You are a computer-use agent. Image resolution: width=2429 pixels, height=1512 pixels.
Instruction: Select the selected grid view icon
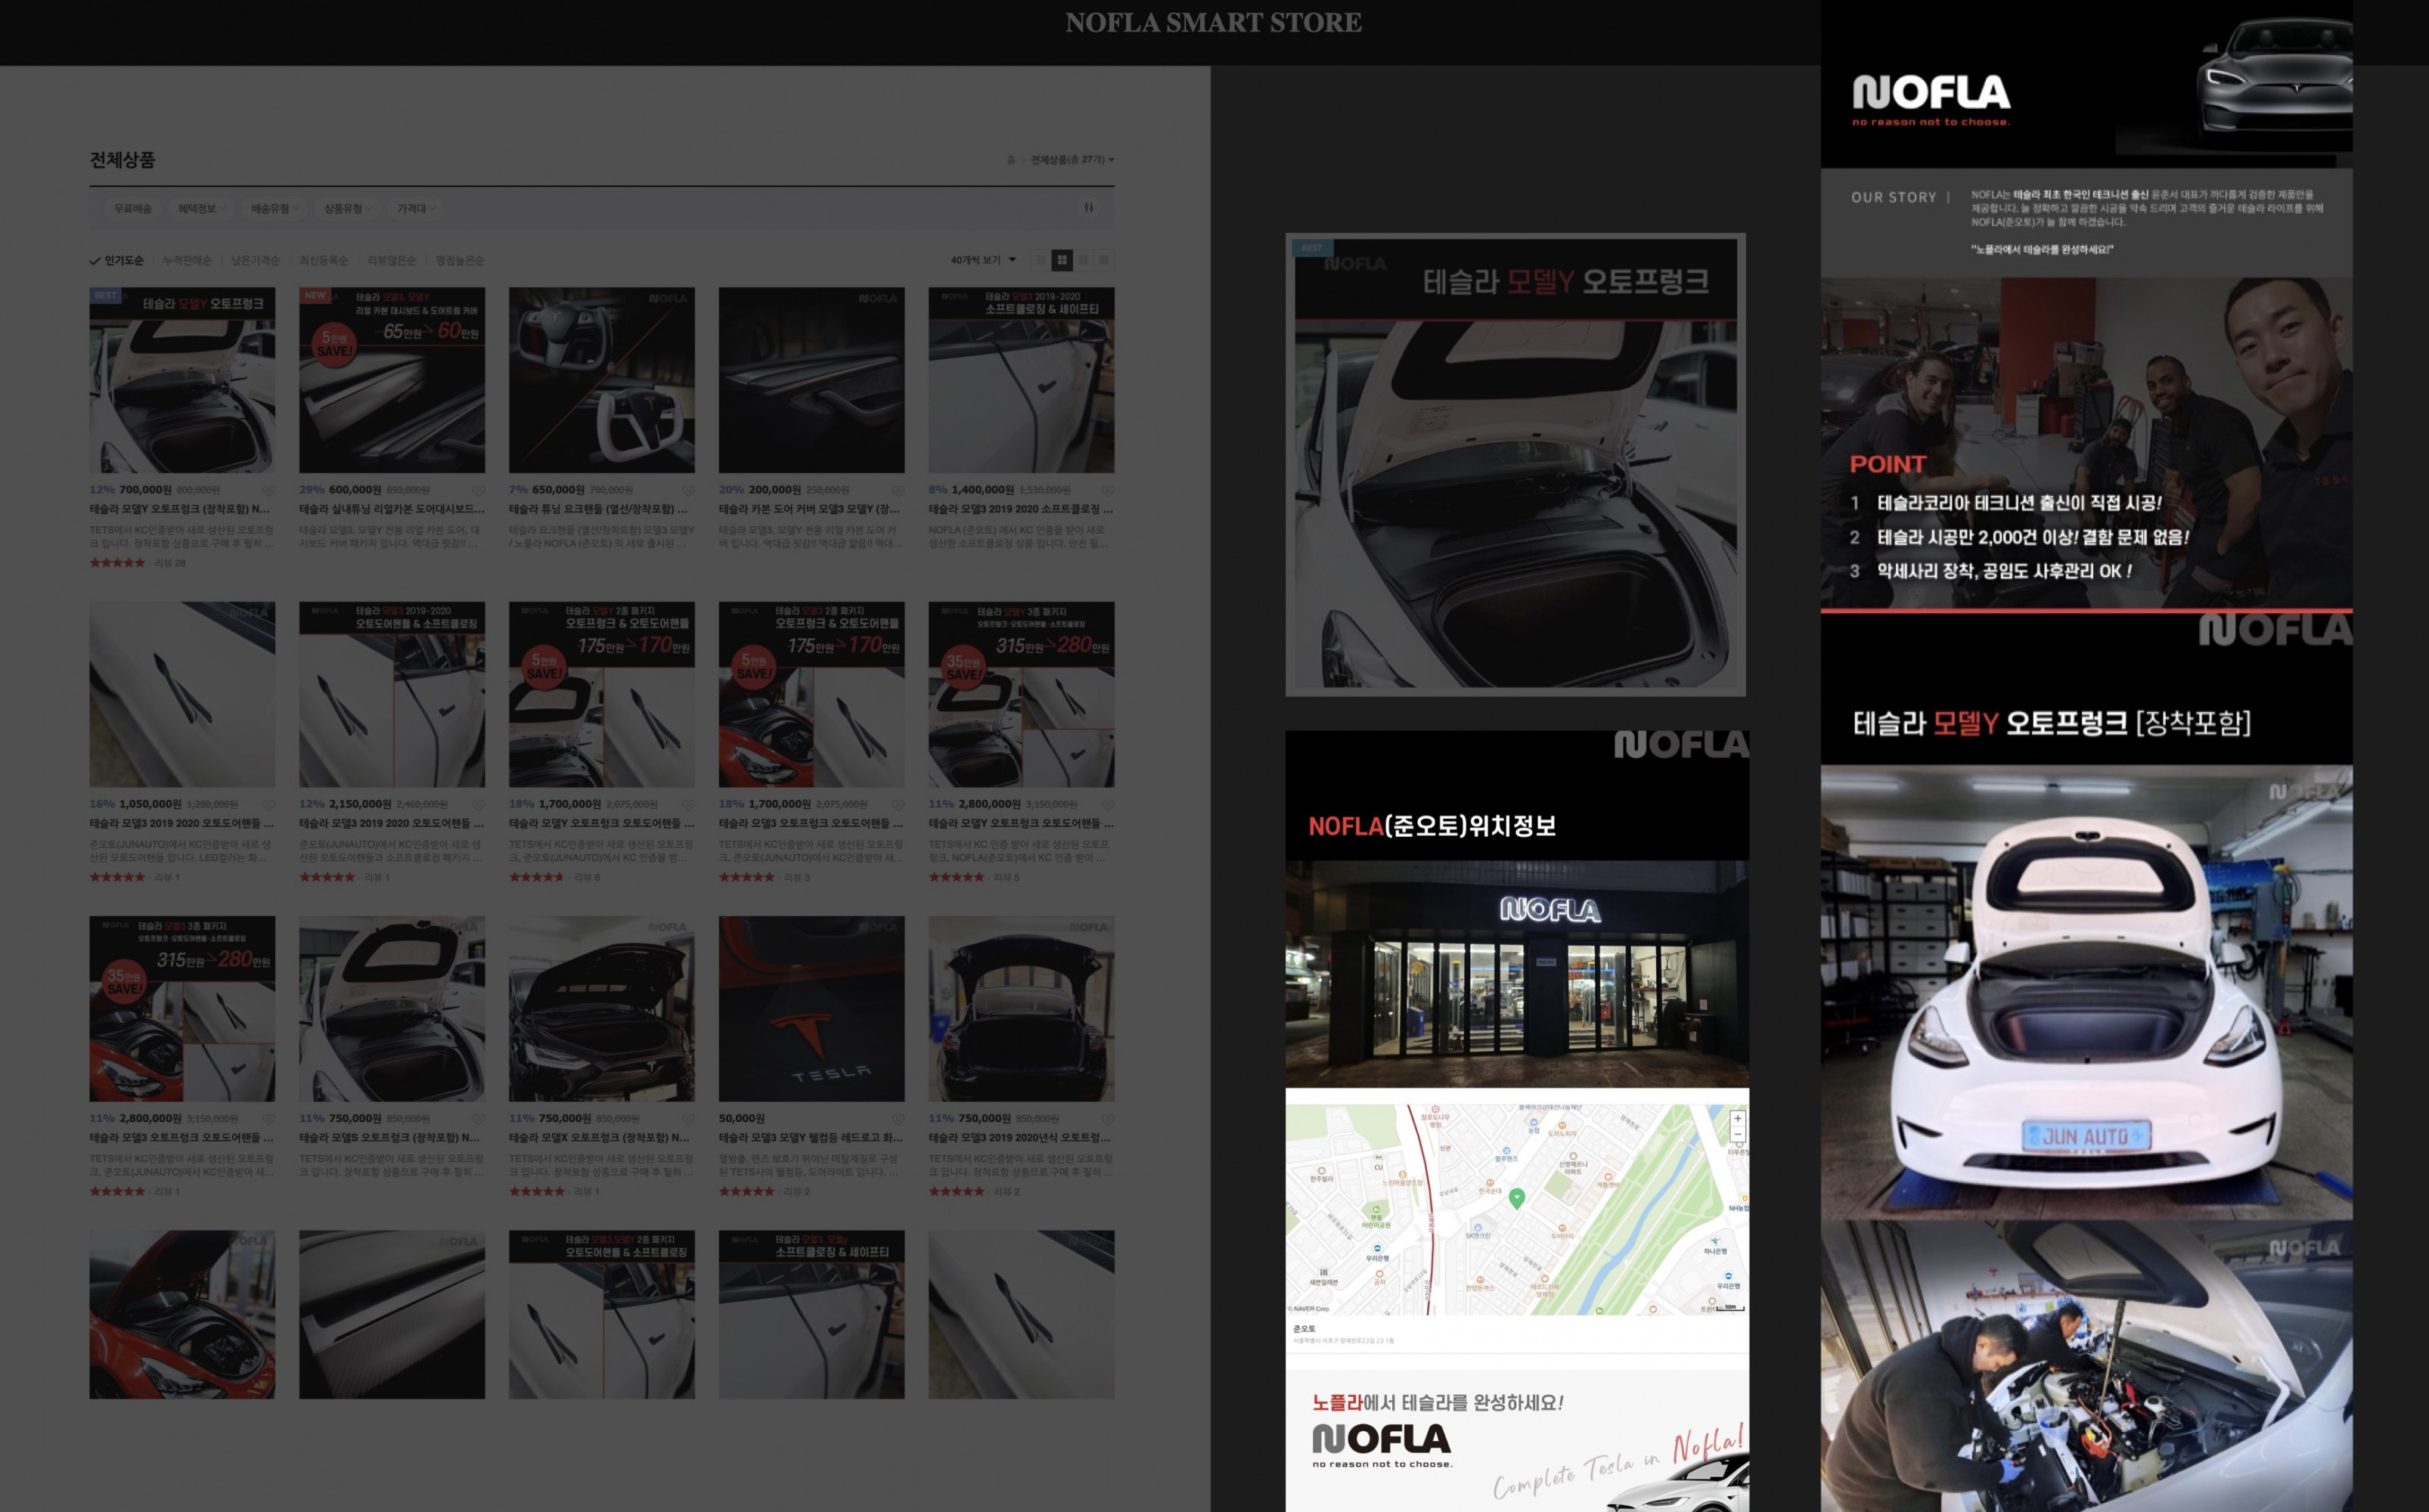pos(1062,260)
